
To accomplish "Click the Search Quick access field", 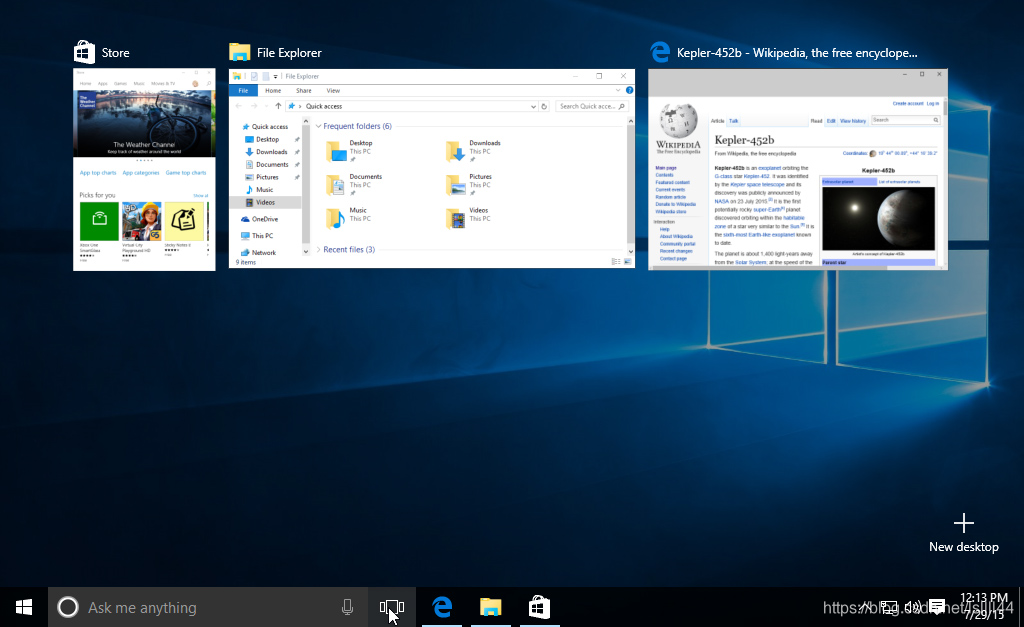I will 592,106.
